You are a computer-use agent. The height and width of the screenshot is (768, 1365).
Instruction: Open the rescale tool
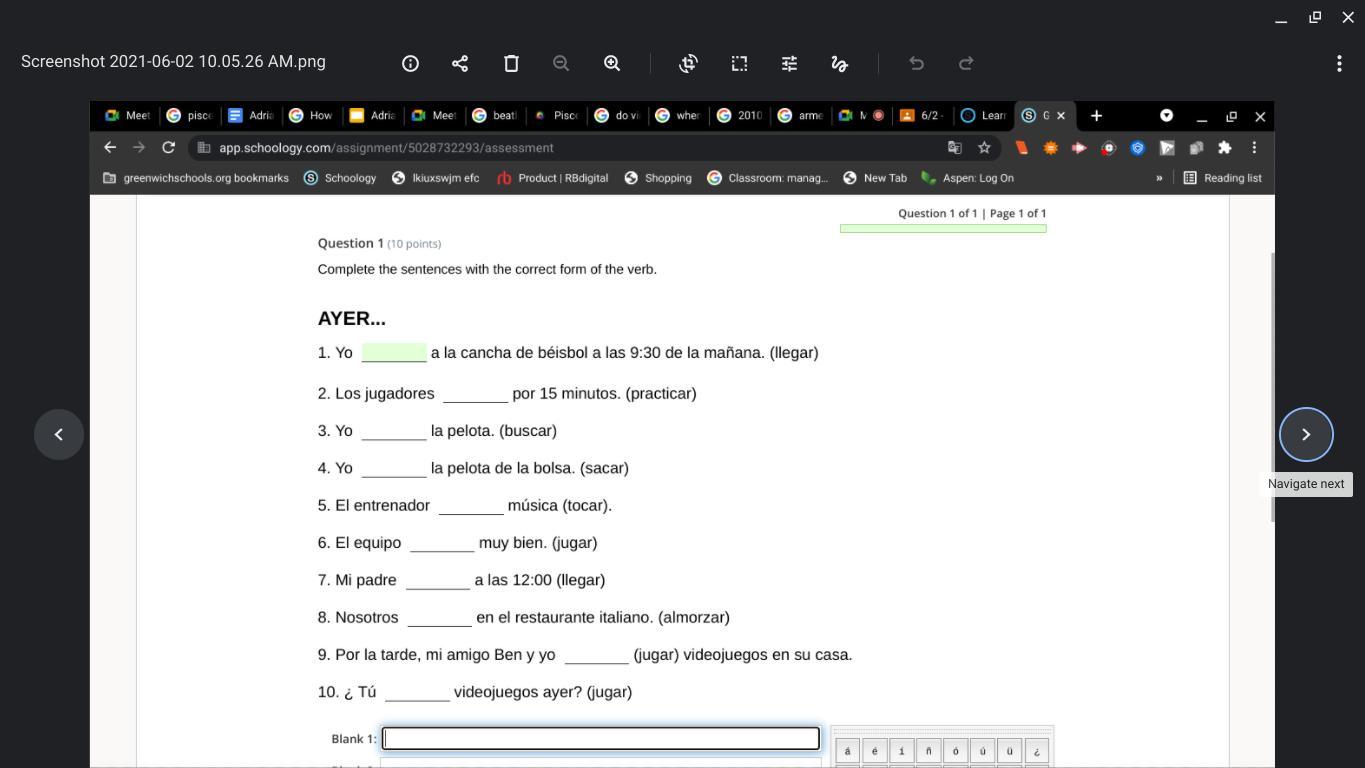pos(739,63)
